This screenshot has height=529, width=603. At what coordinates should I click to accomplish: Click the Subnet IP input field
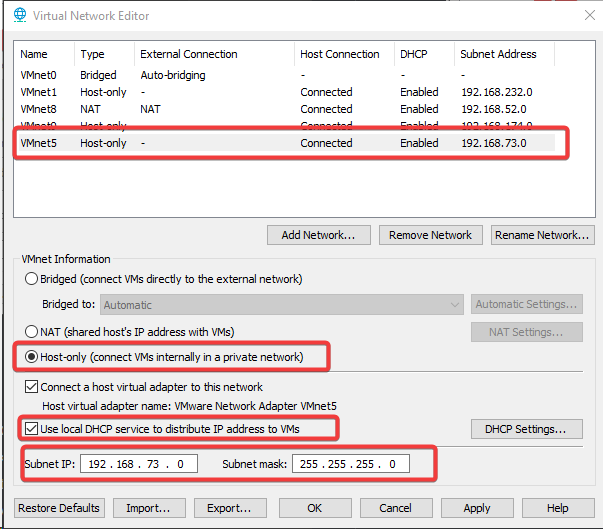click(139, 464)
